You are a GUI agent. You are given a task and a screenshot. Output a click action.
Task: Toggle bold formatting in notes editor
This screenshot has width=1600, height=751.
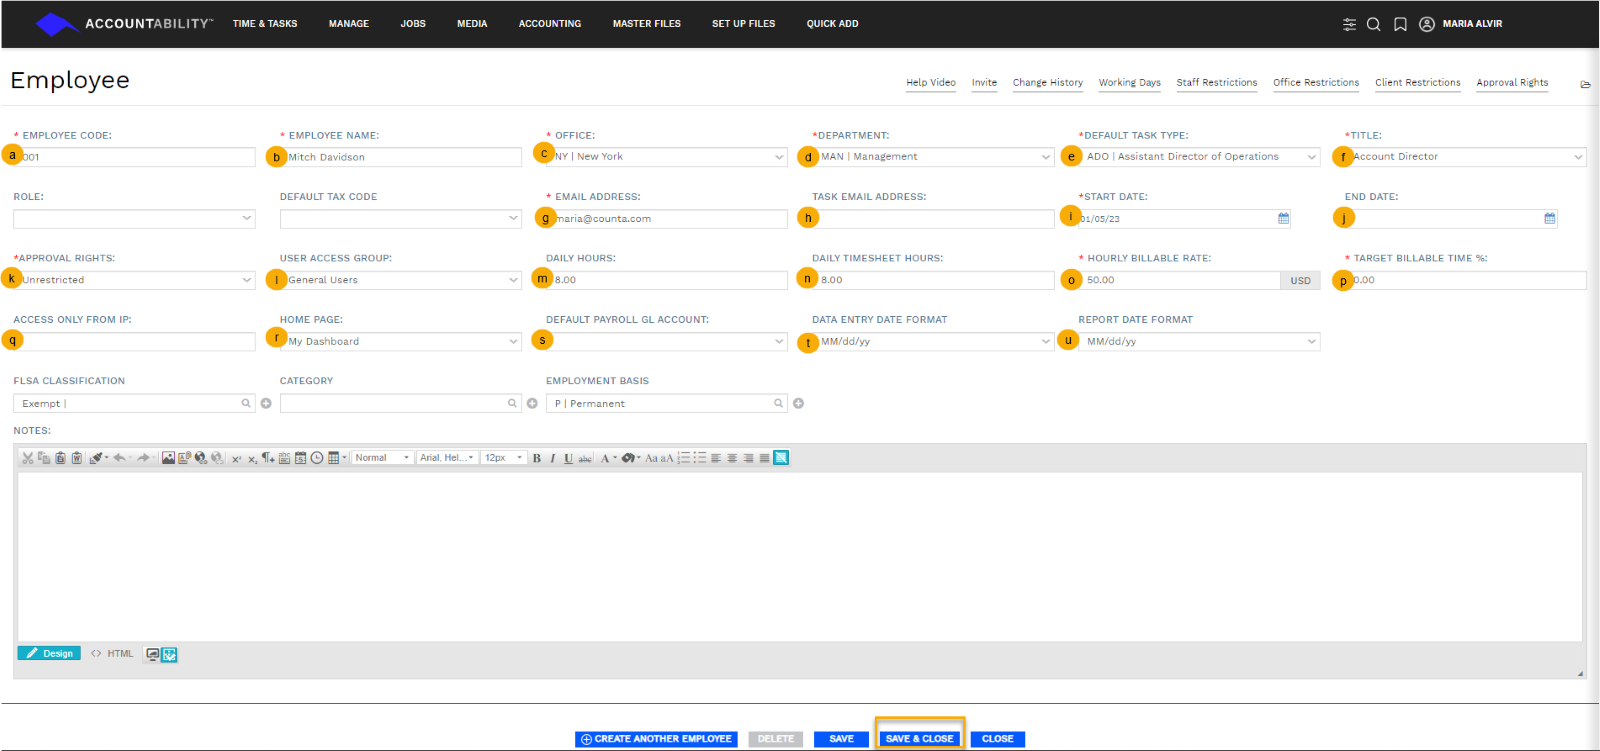point(537,458)
